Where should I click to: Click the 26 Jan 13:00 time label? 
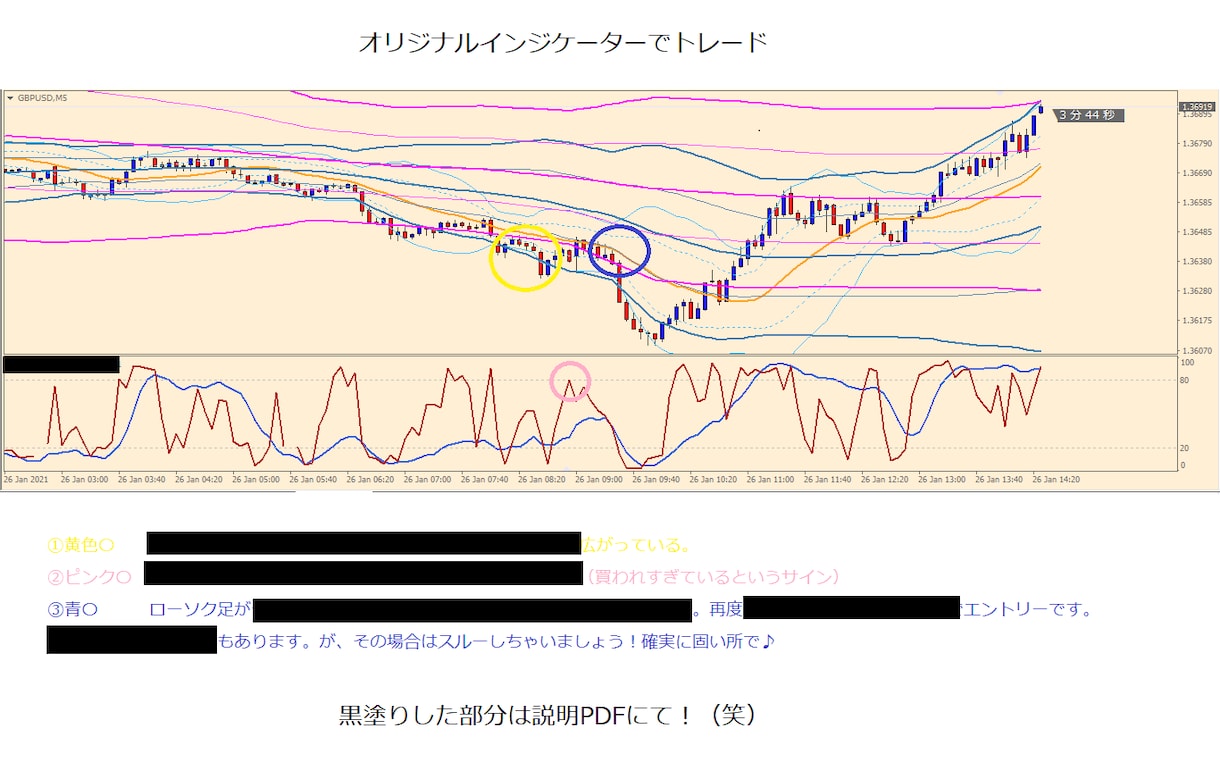pos(941,480)
